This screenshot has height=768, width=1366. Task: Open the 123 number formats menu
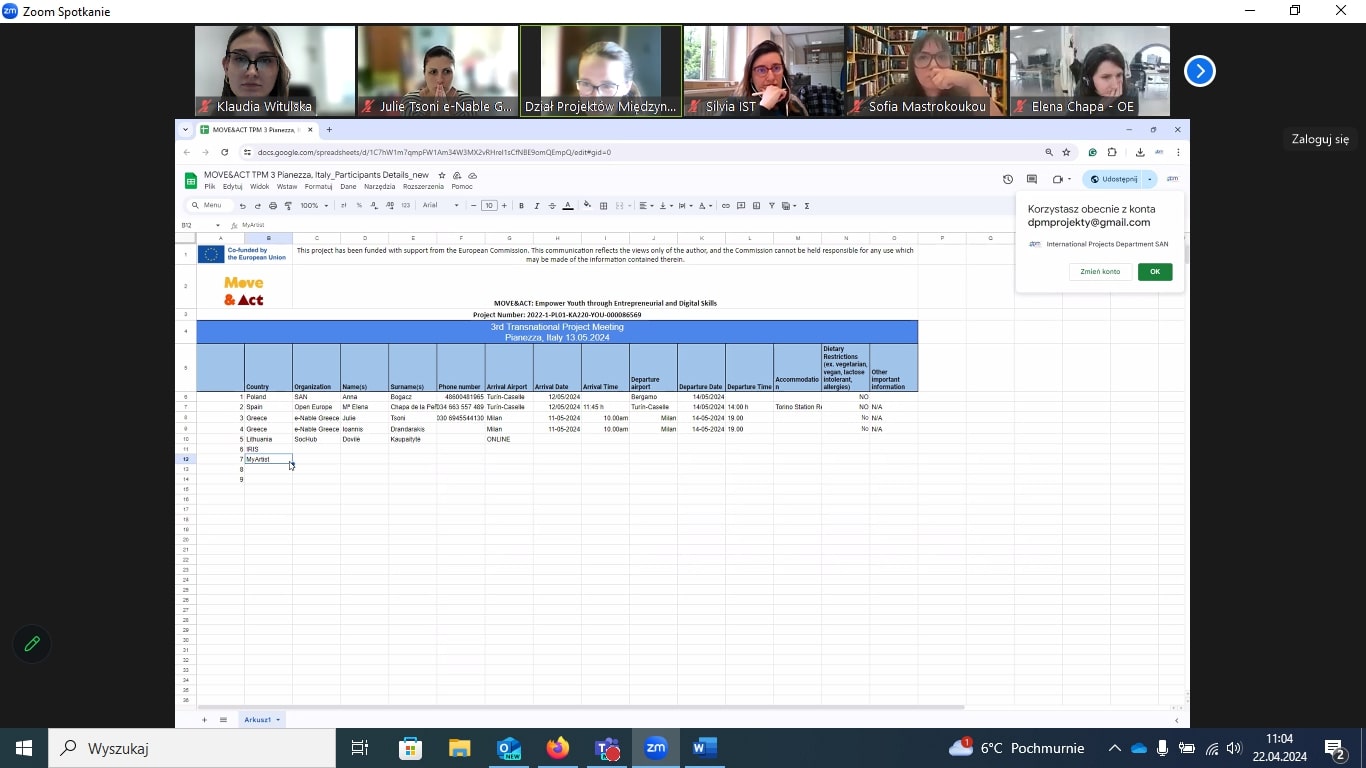coord(405,206)
